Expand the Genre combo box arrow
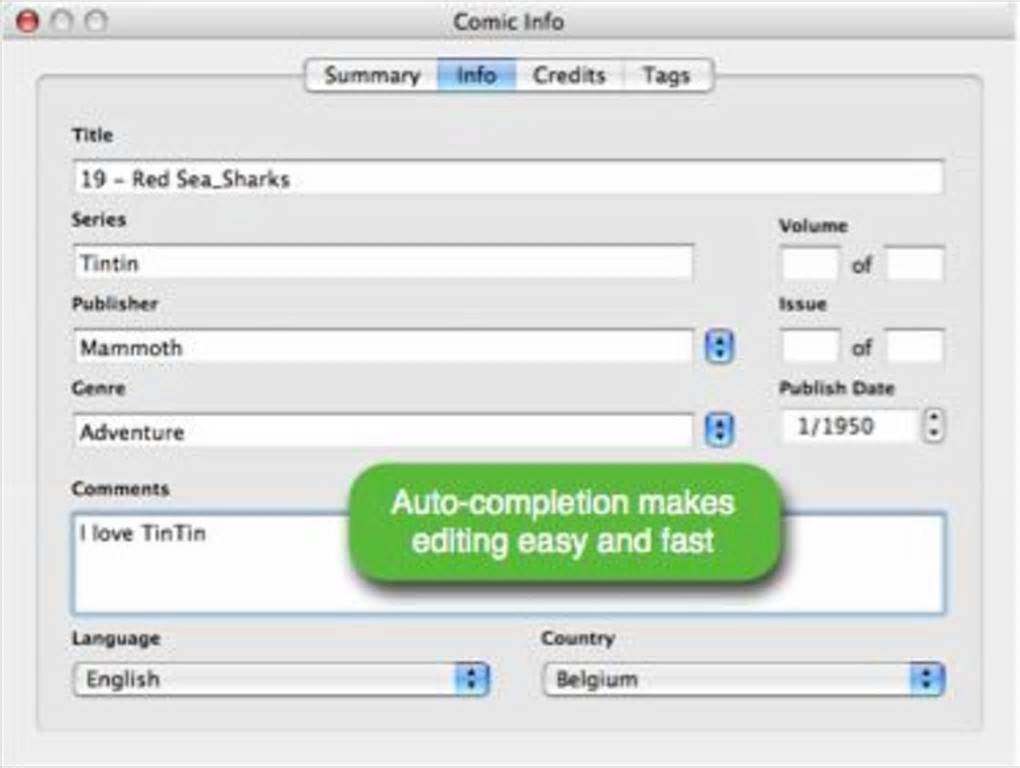 (719, 431)
